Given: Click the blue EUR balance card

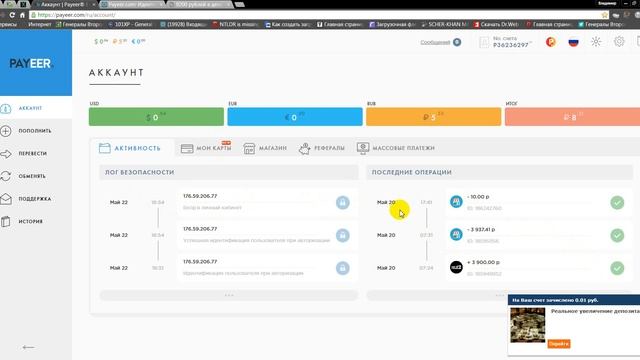Looking at the screenshot, I should [x=295, y=117].
